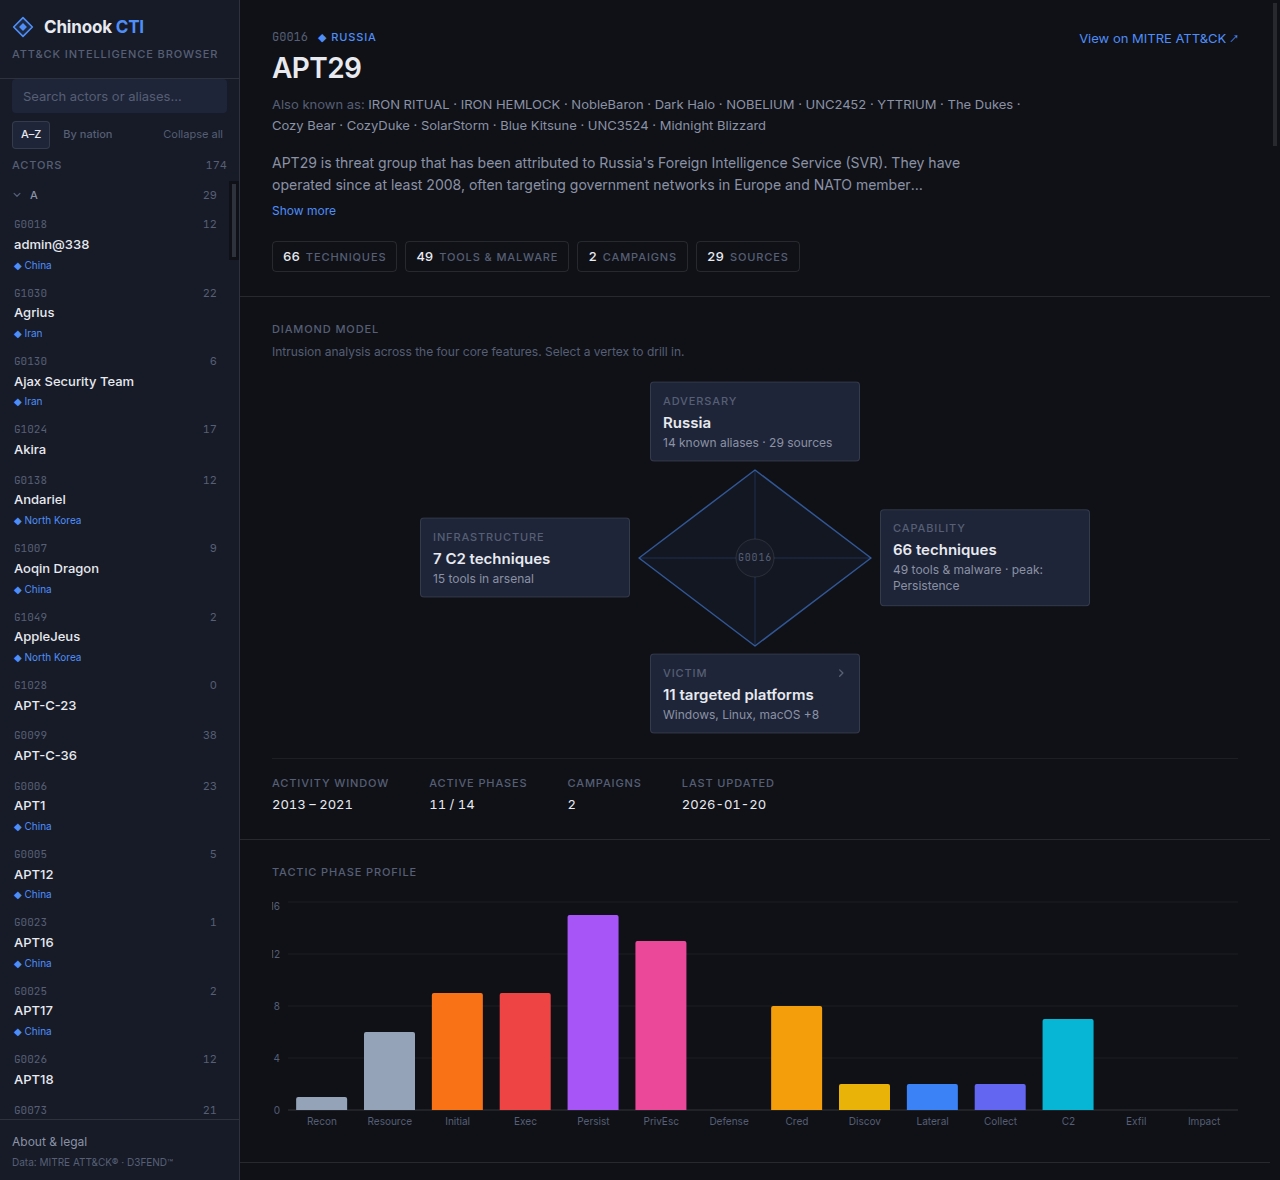Open the About & legal link
The image size is (1280, 1180).
pyautogui.click(x=50, y=1142)
